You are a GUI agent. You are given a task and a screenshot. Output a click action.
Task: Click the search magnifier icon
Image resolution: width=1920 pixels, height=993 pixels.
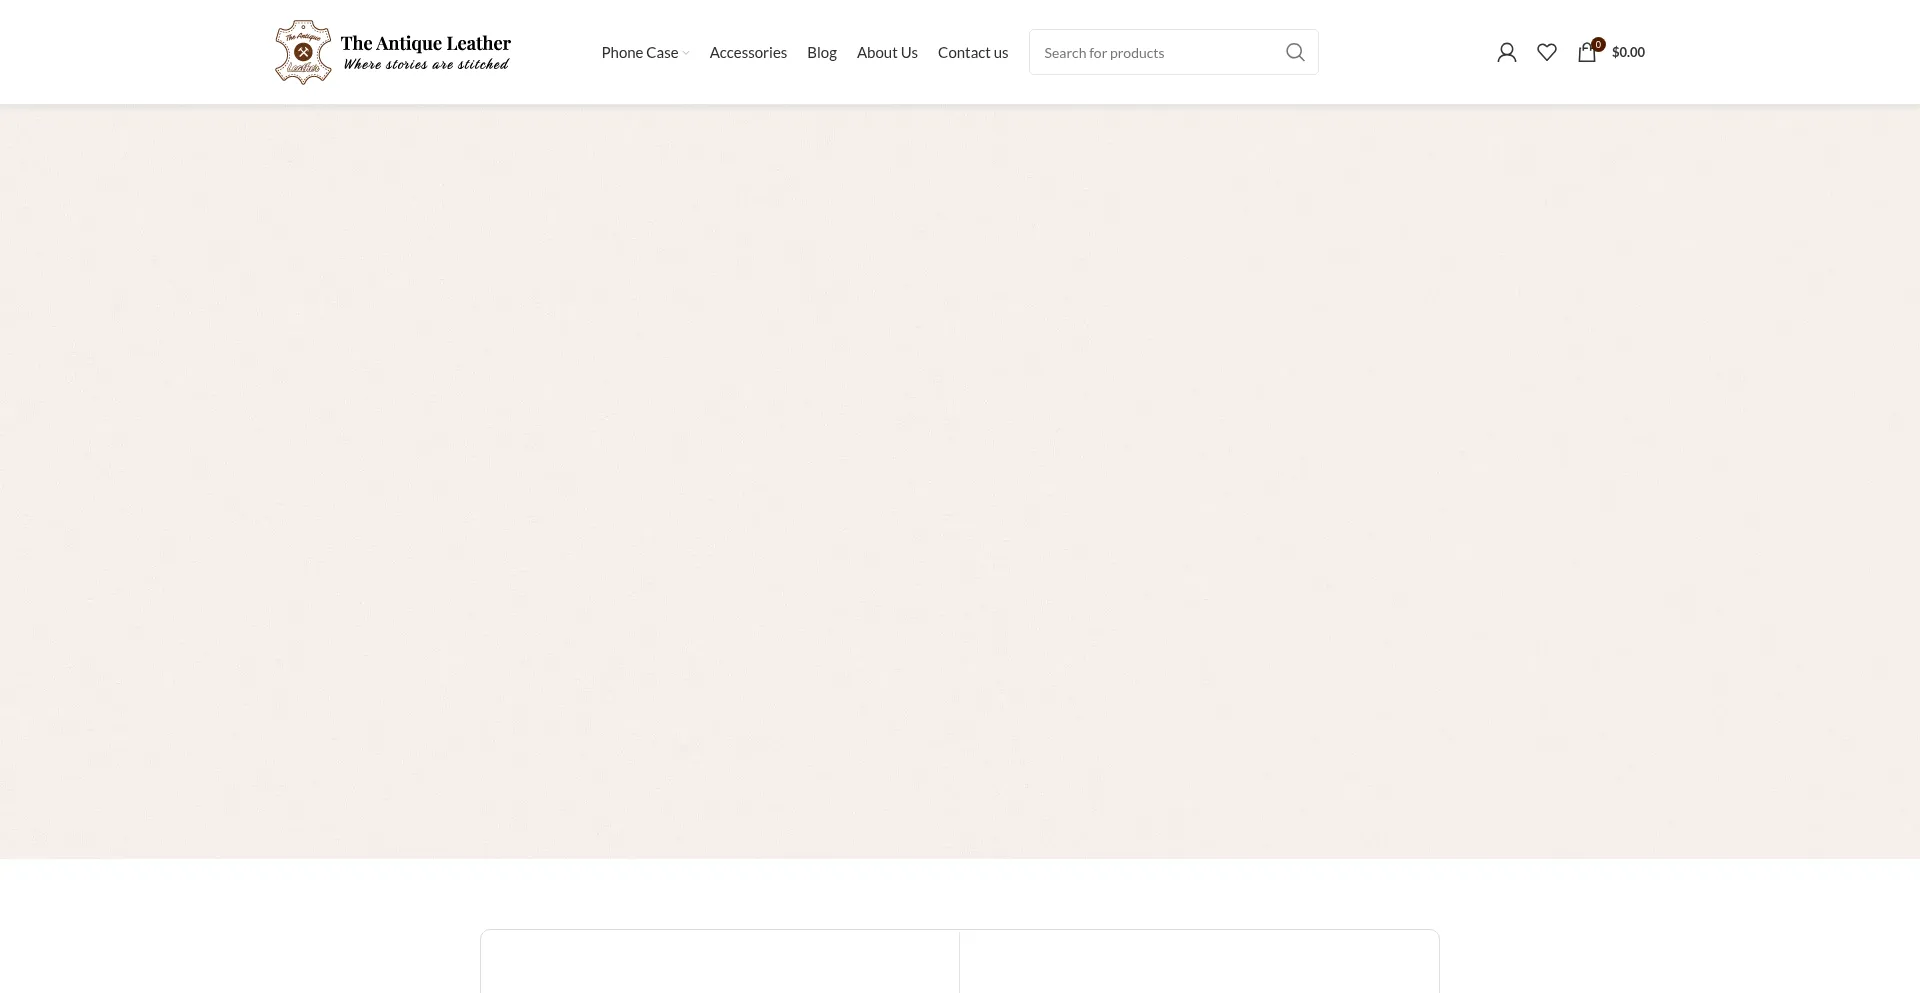(x=1295, y=52)
